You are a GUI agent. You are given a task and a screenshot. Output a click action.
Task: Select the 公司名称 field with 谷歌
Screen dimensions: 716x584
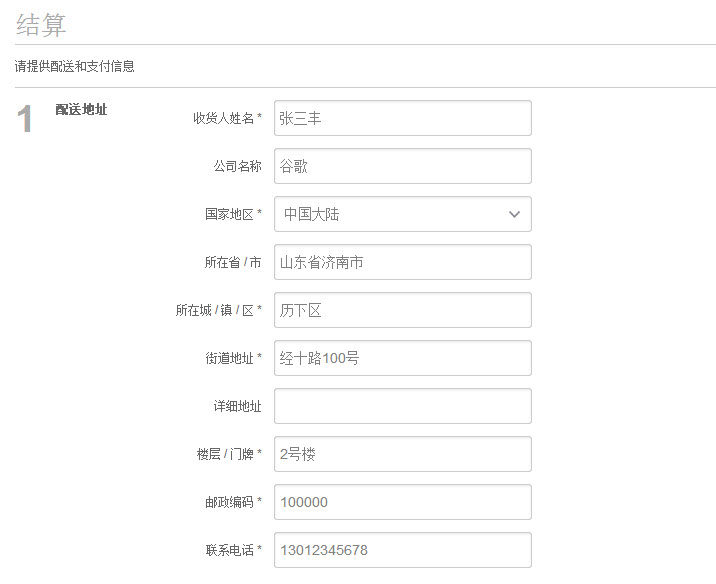tap(403, 166)
